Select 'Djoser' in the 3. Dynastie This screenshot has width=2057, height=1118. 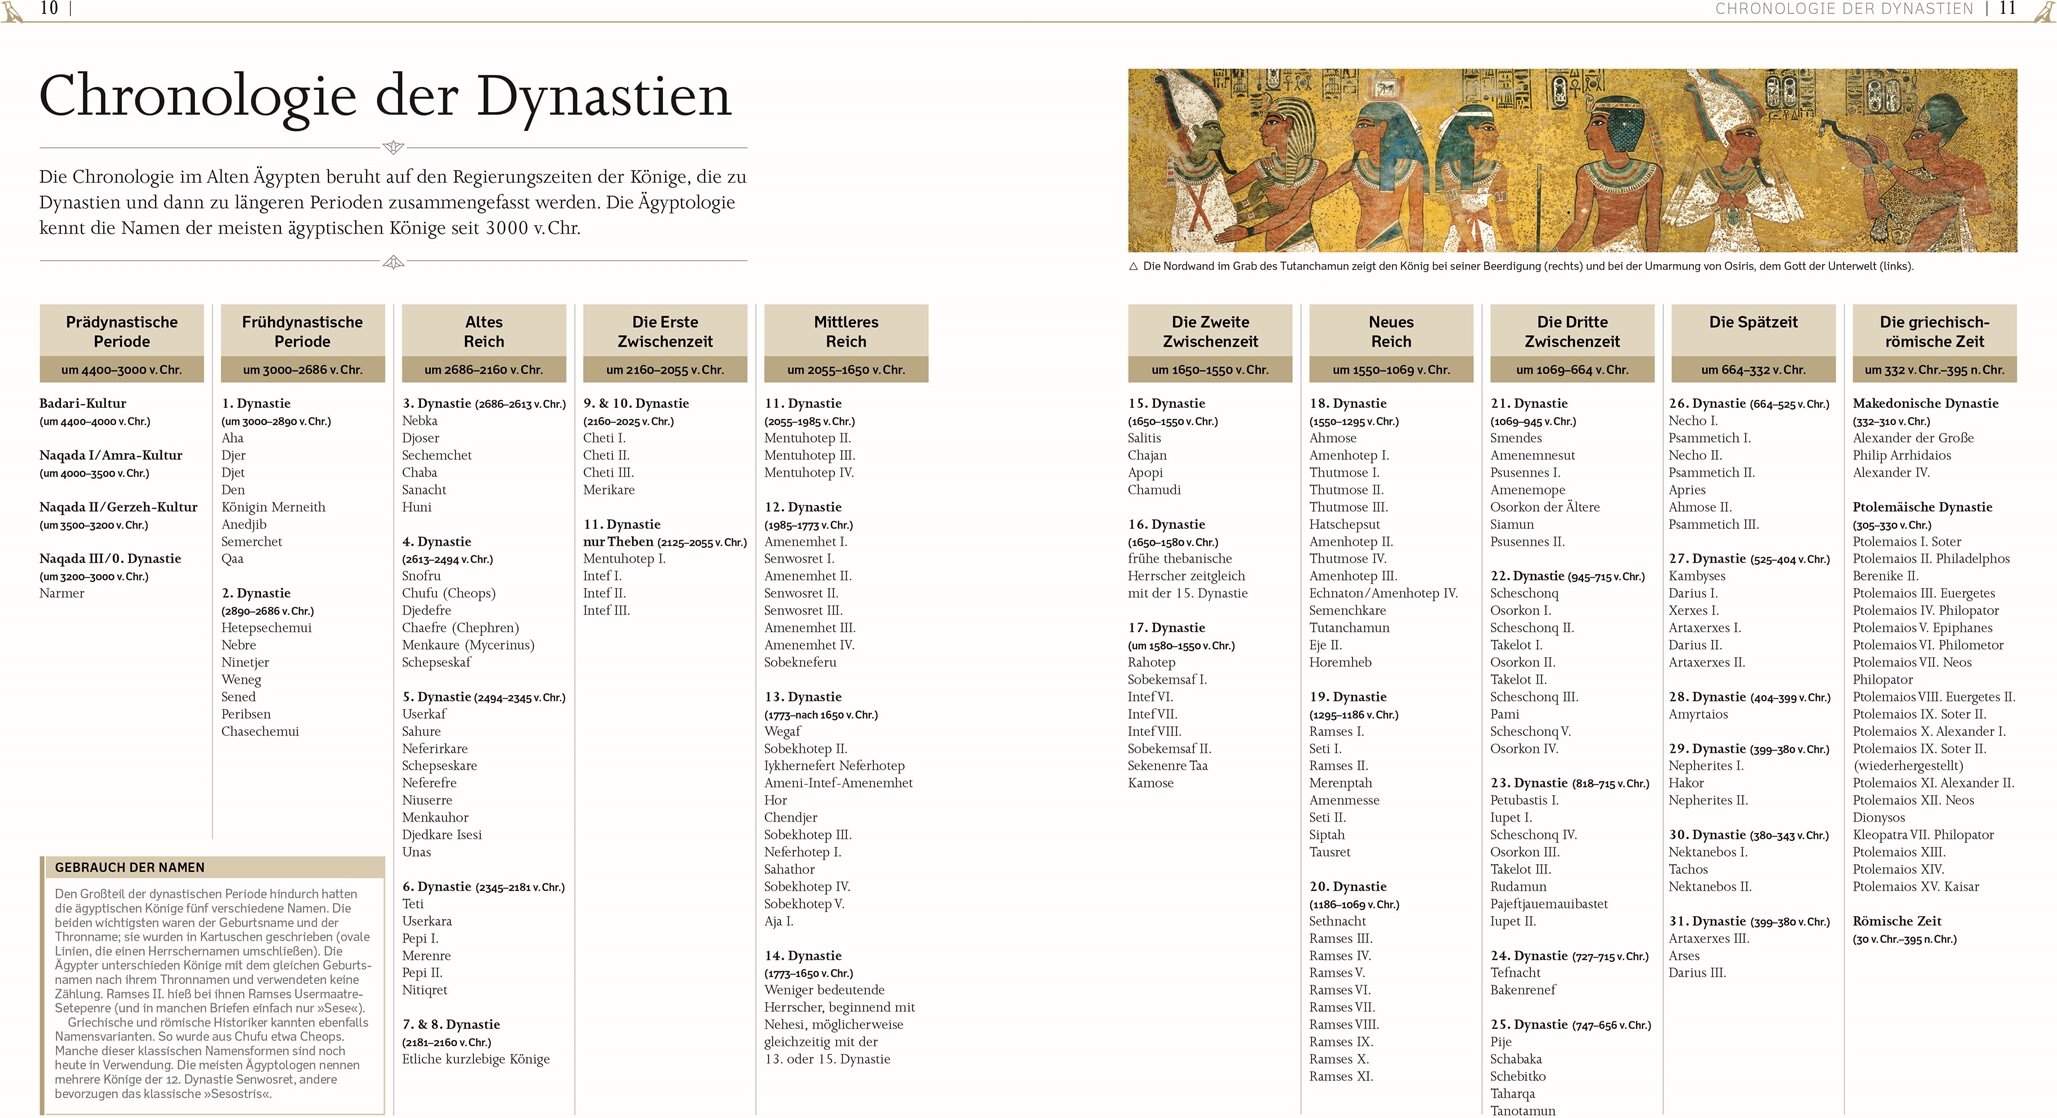pos(421,438)
